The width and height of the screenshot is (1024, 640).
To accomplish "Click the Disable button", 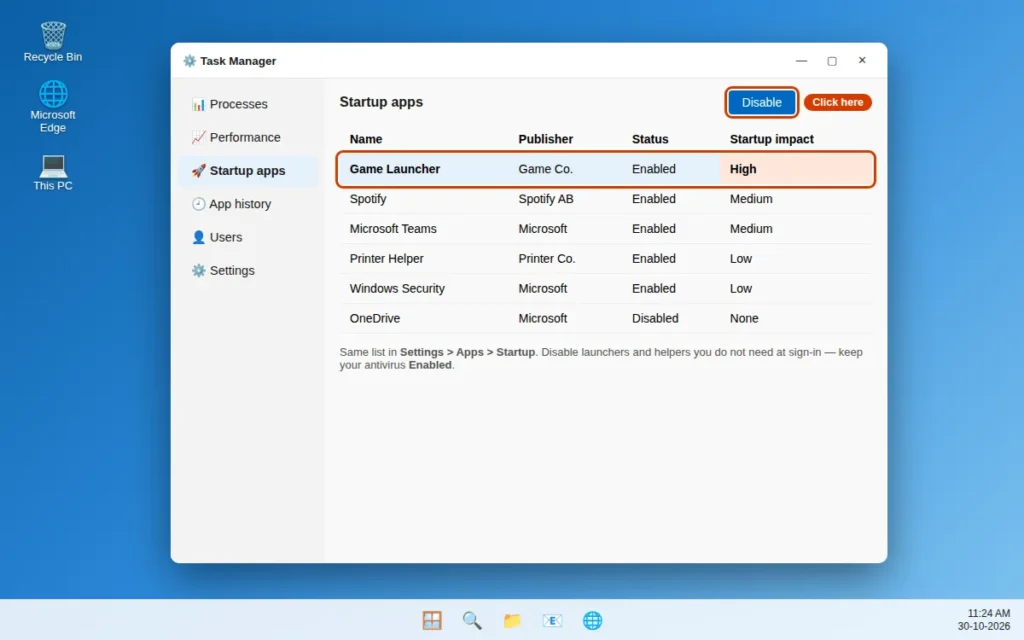I will click(x=761, y=103).
